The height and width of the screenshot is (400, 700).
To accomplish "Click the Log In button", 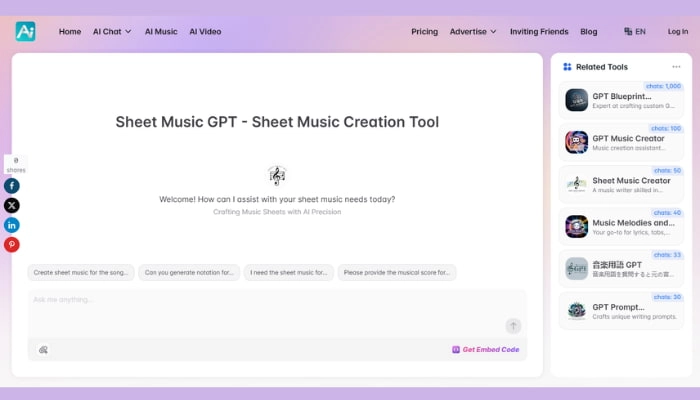I will click(678, 32).
